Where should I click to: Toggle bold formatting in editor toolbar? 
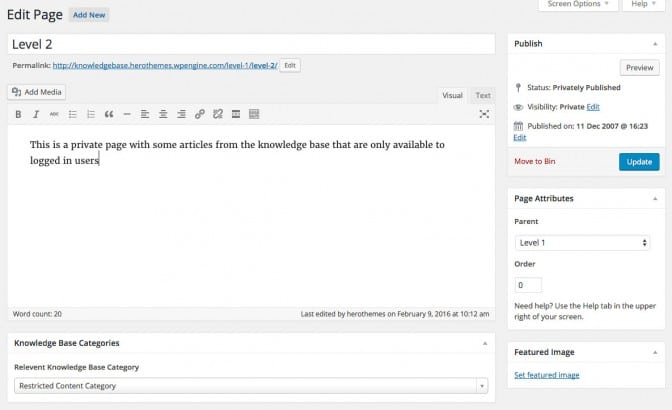tap(18, 114)
